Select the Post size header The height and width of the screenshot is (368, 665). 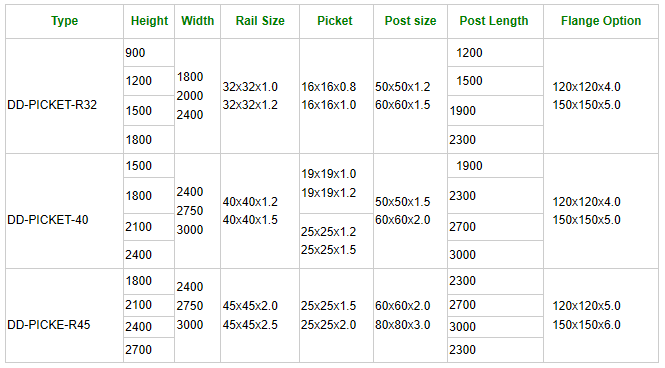[x=410, y=21]
